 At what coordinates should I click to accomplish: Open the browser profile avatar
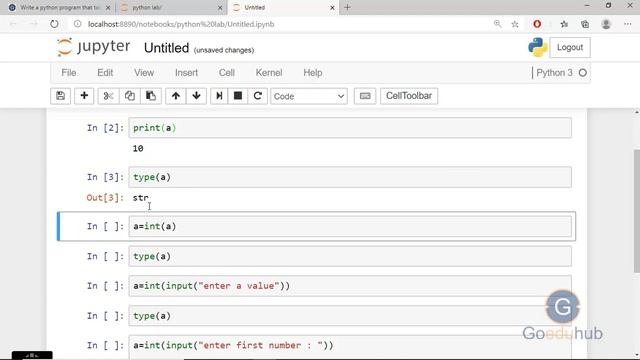(606, 24)
